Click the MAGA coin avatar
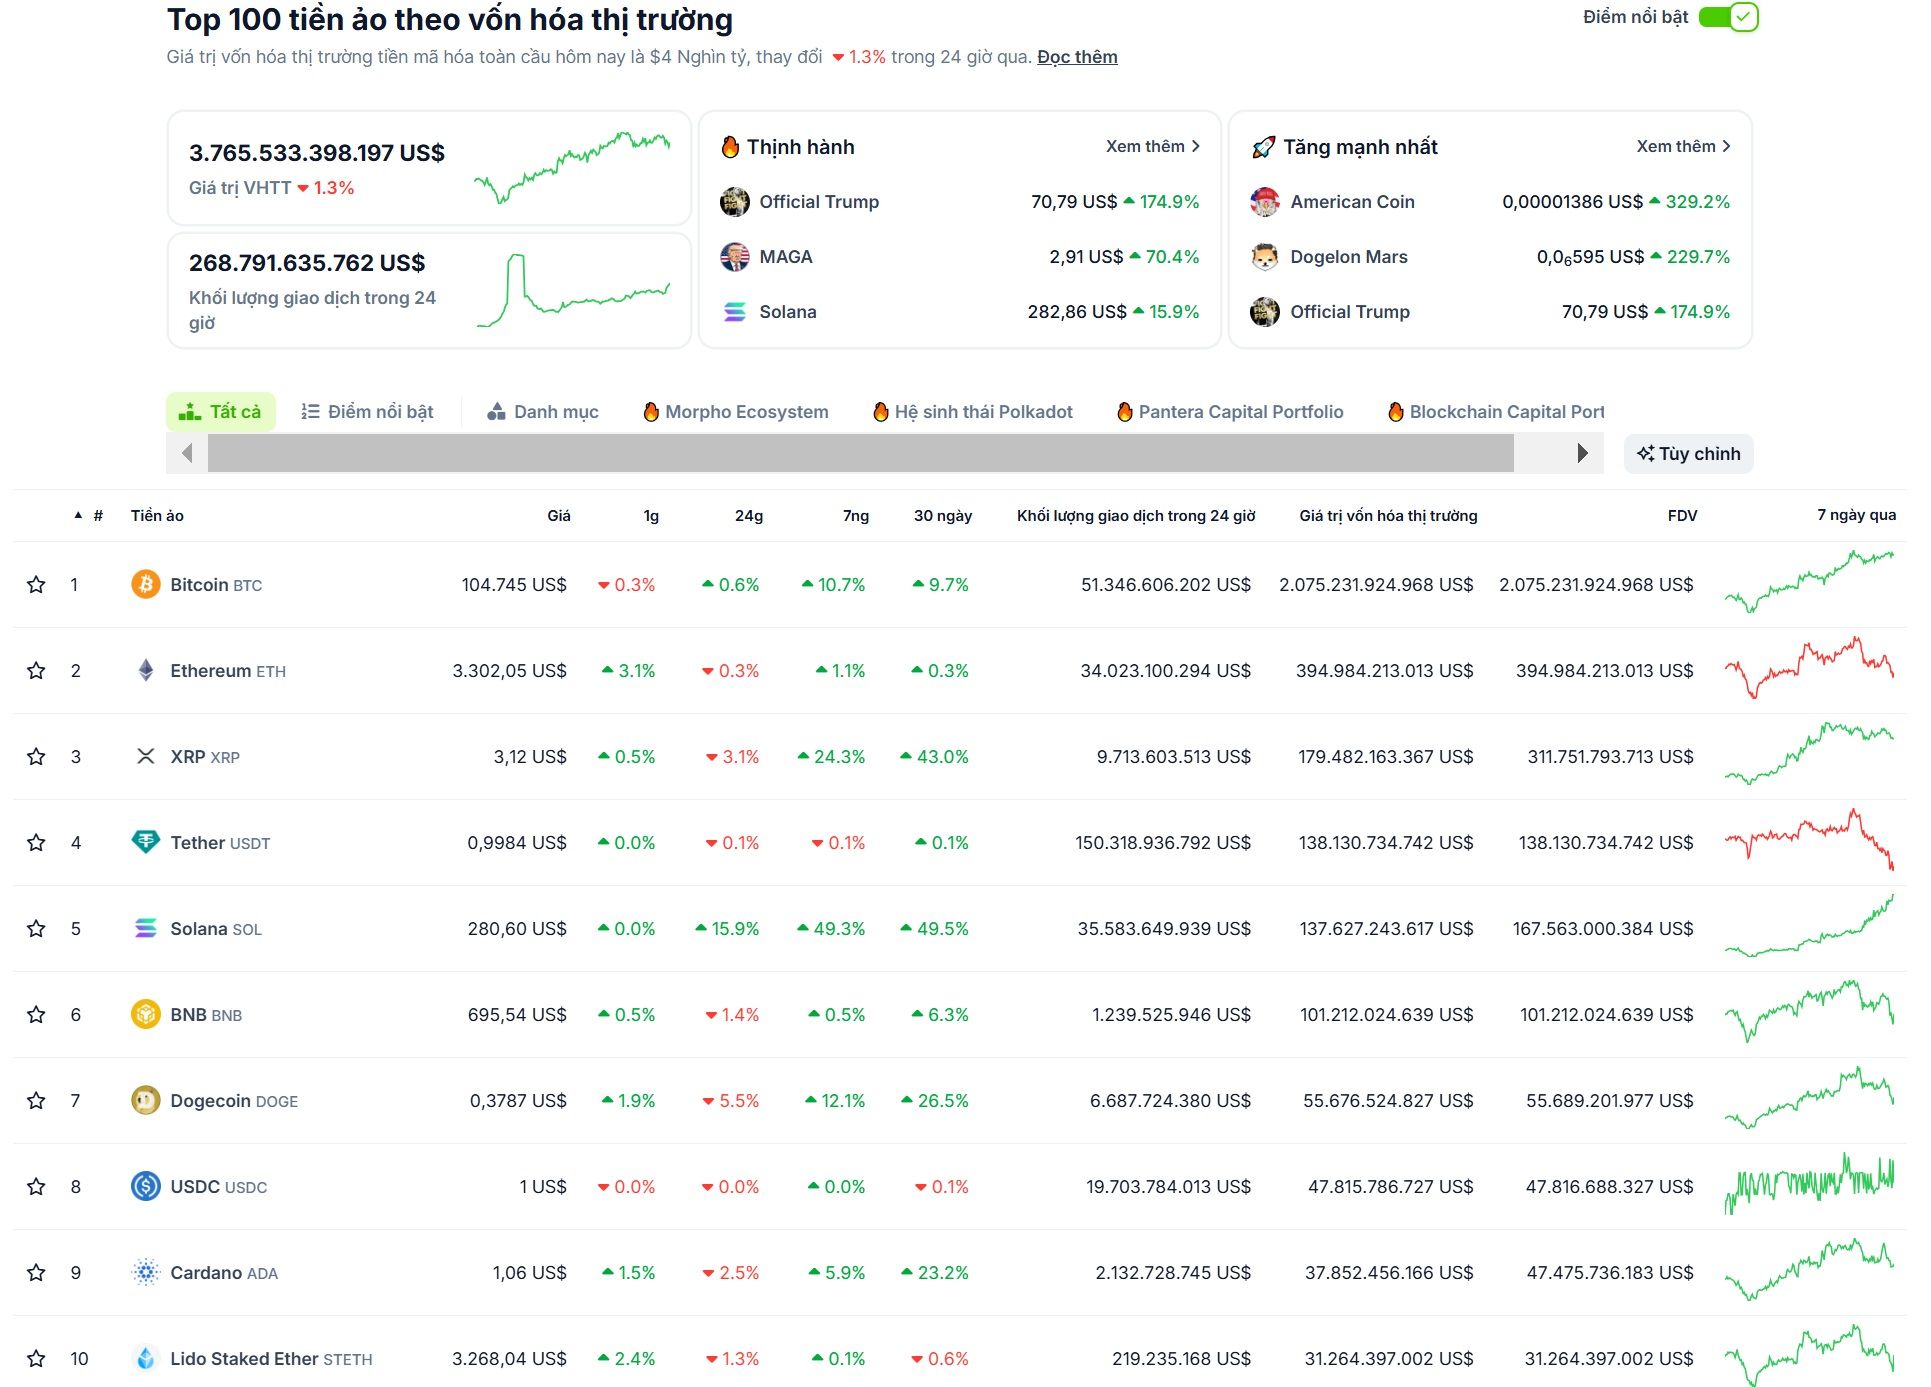 [x=735, y=257]
